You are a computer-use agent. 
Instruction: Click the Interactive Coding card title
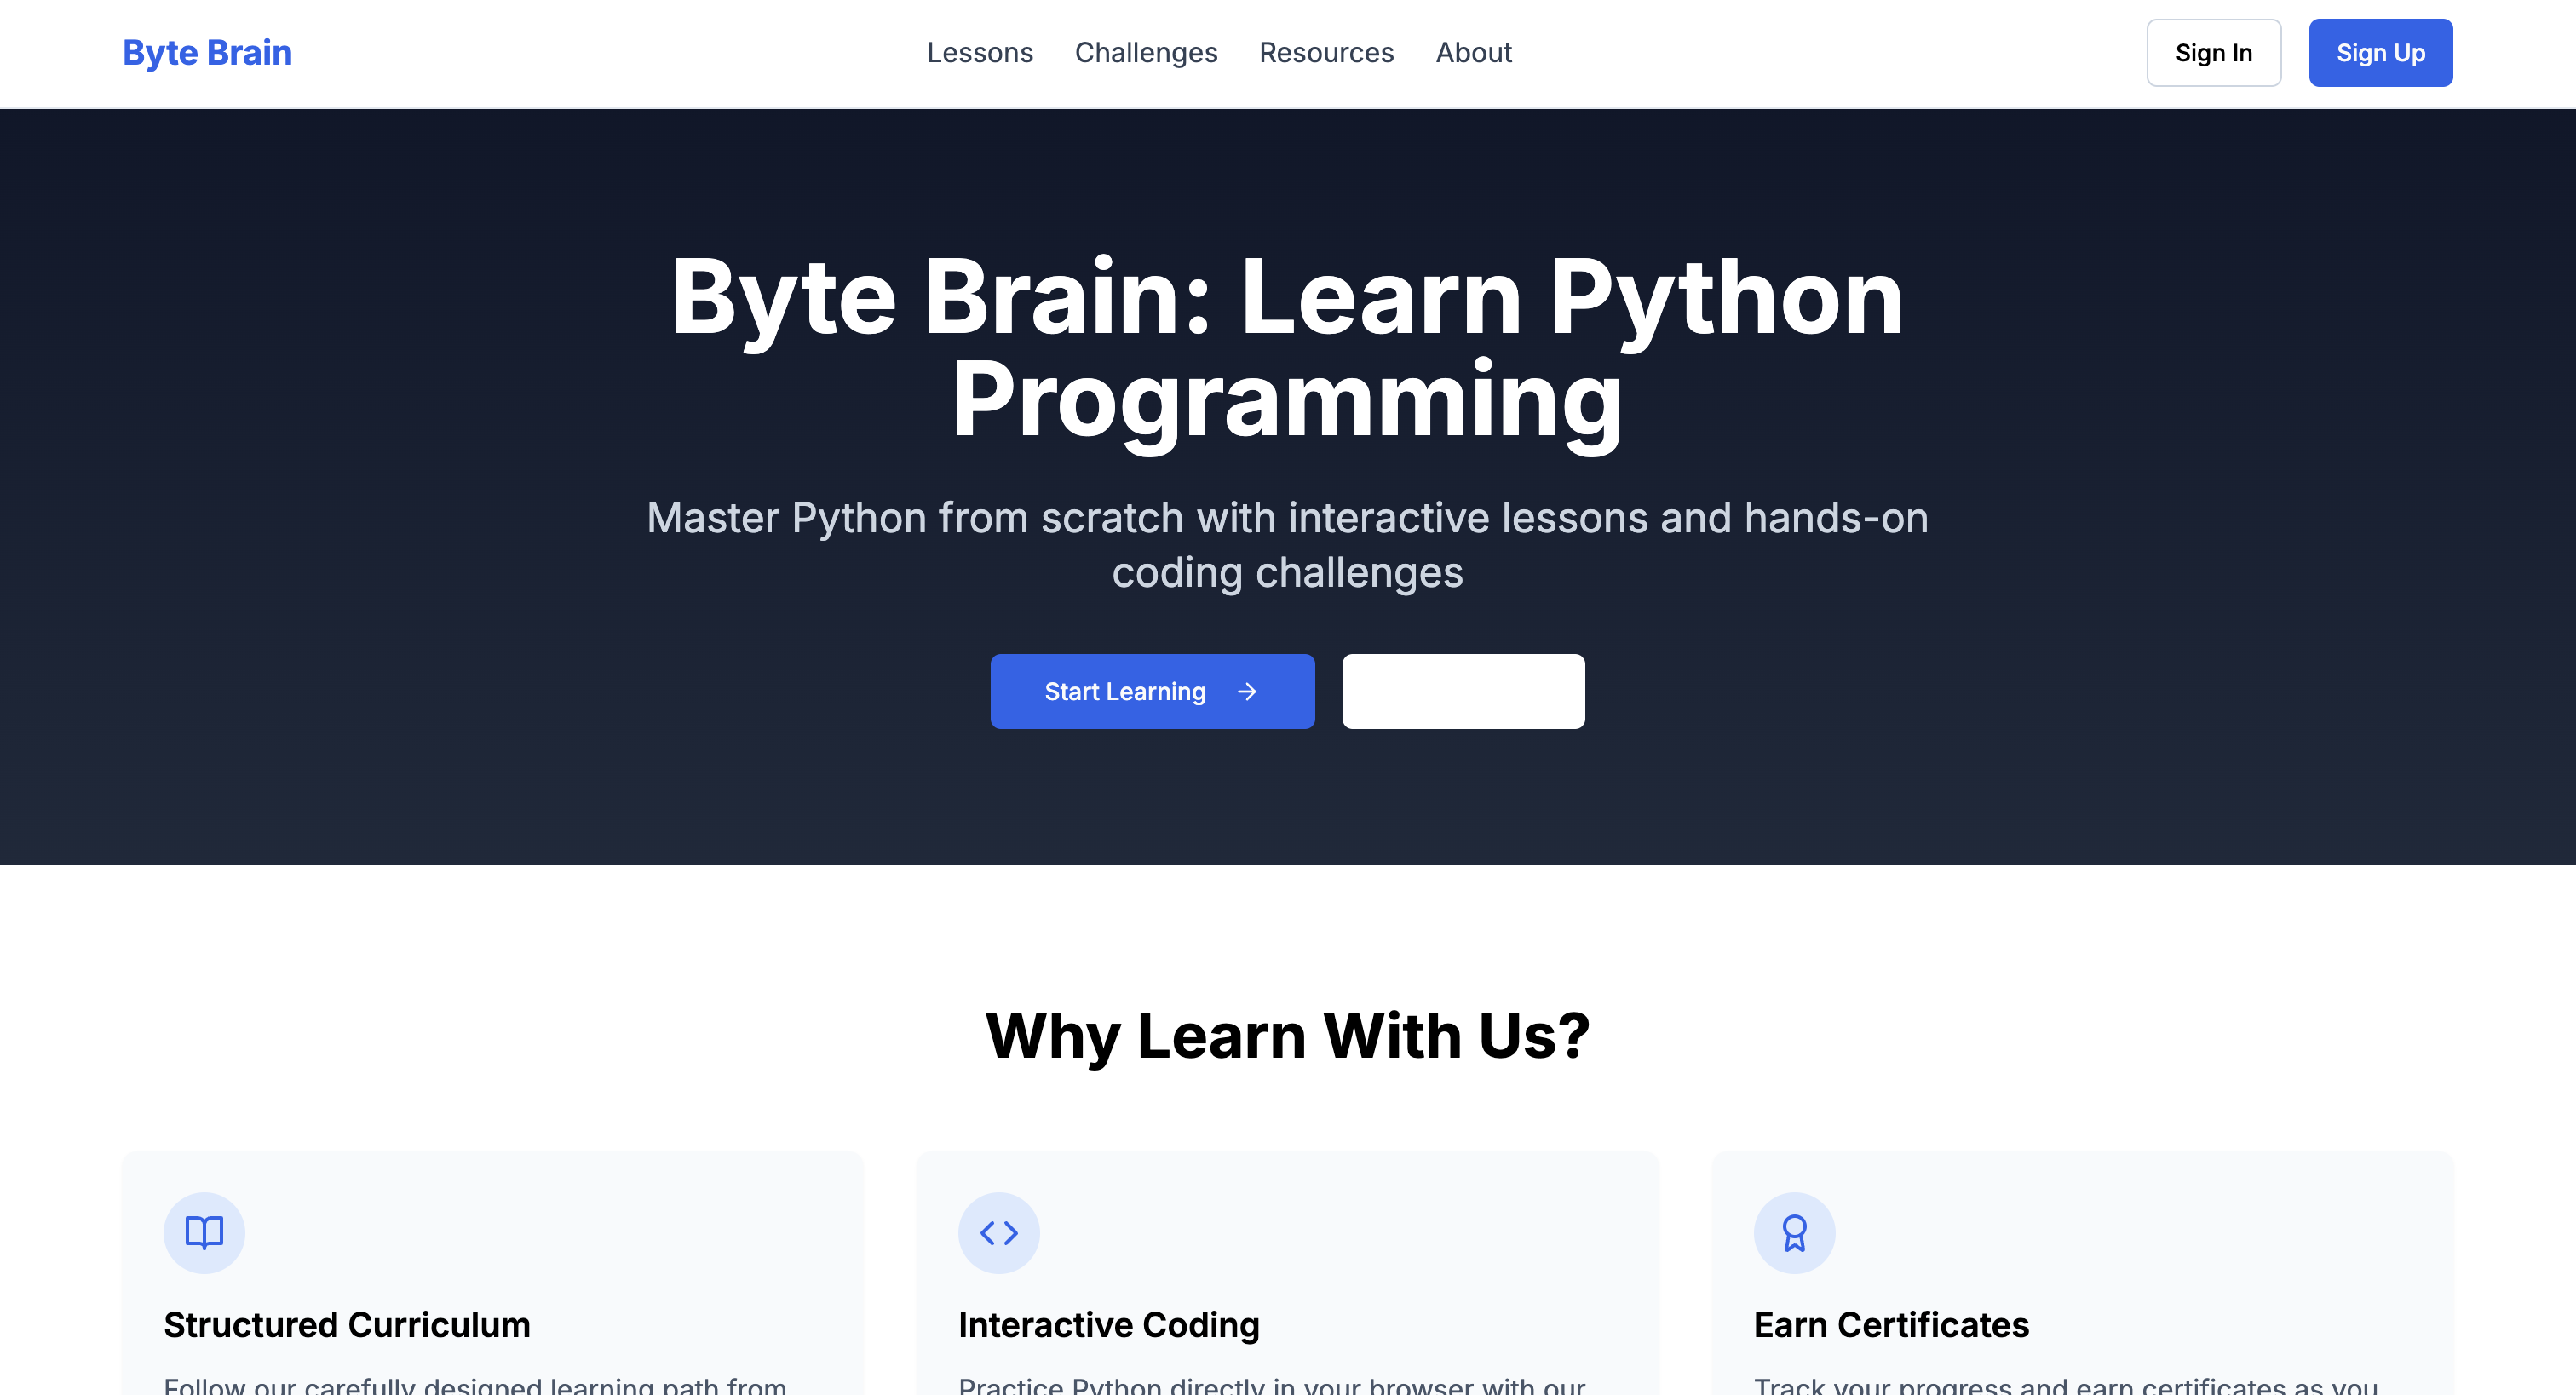[1108, 1324]
